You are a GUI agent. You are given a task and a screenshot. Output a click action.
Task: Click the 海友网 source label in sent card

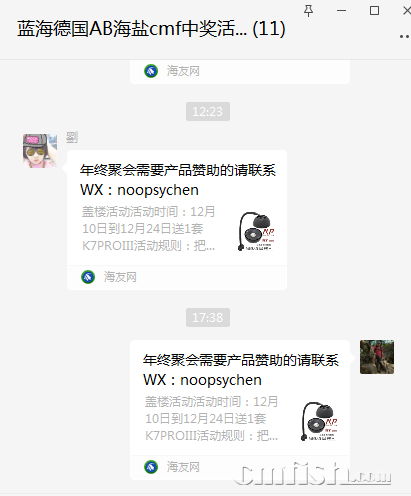183,467
